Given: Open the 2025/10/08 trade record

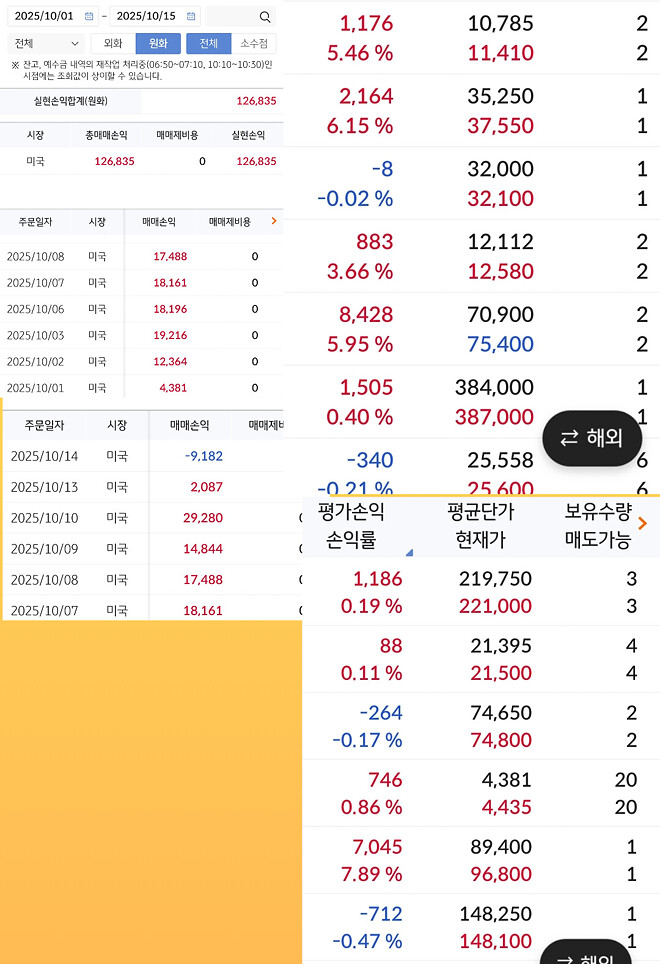Looking at the screenshot, I should pos(38,258).
